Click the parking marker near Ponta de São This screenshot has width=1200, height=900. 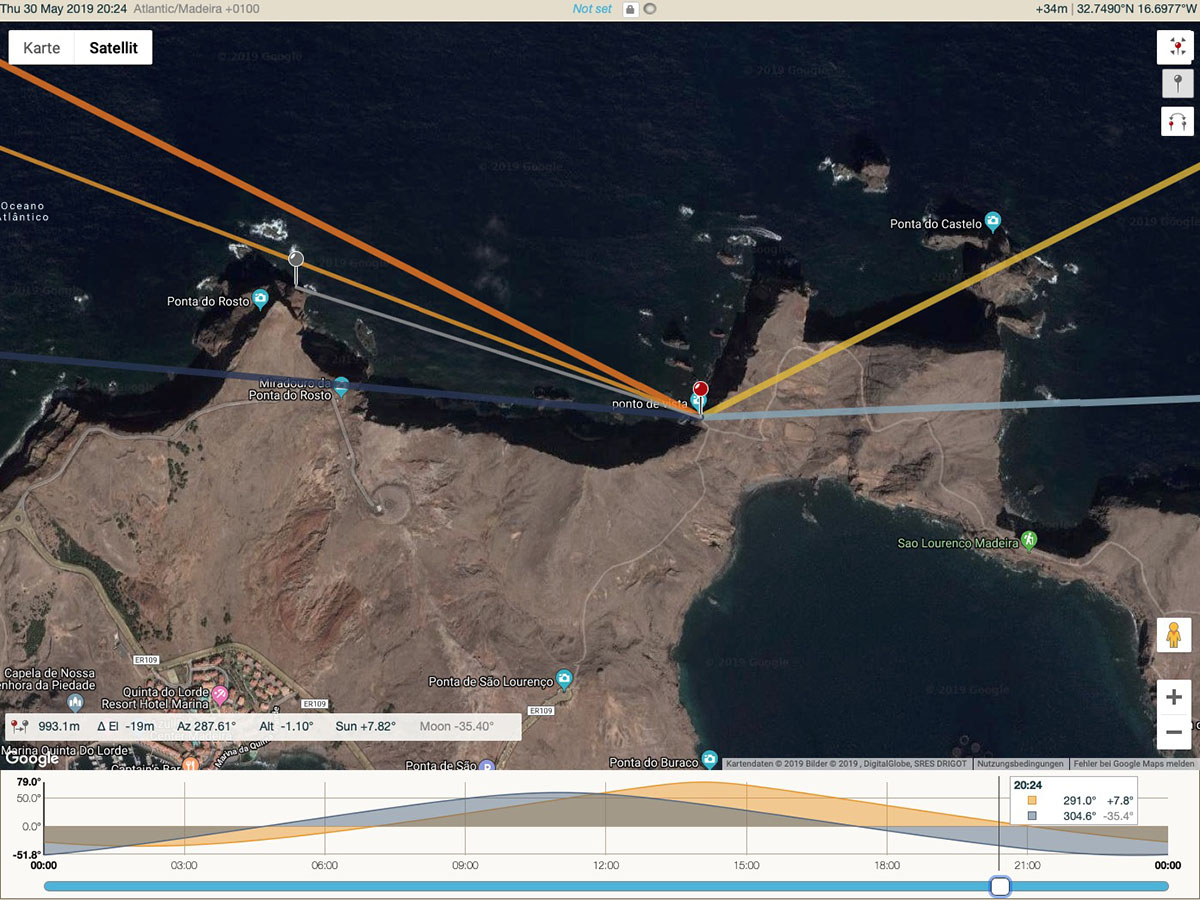coord(486,765)
